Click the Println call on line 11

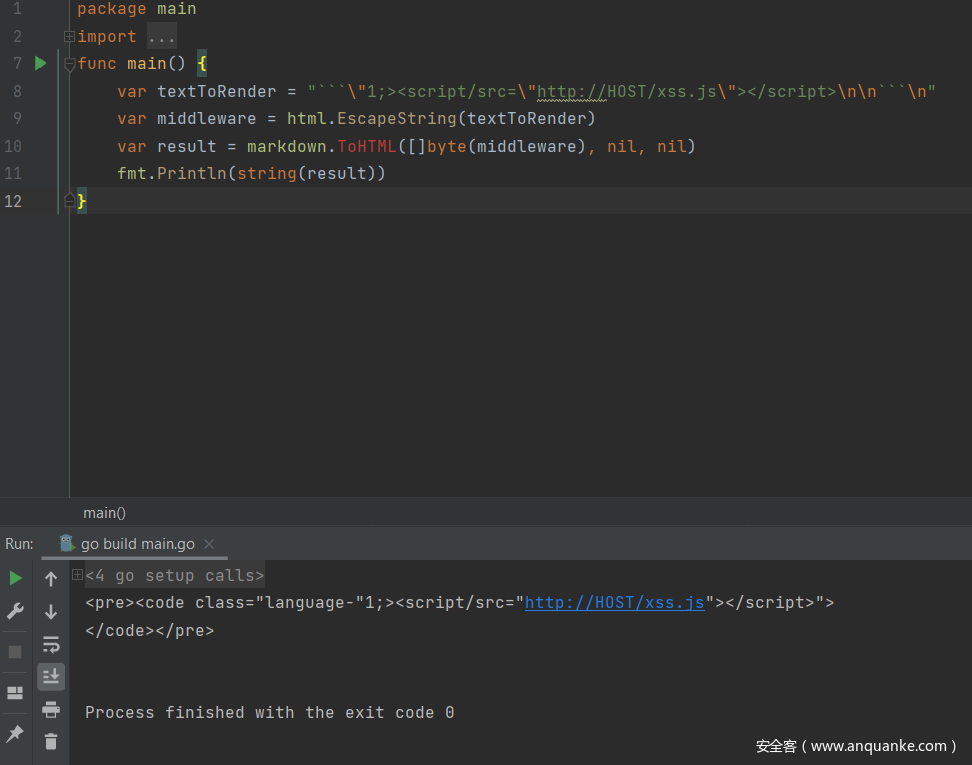pos(192,174)
